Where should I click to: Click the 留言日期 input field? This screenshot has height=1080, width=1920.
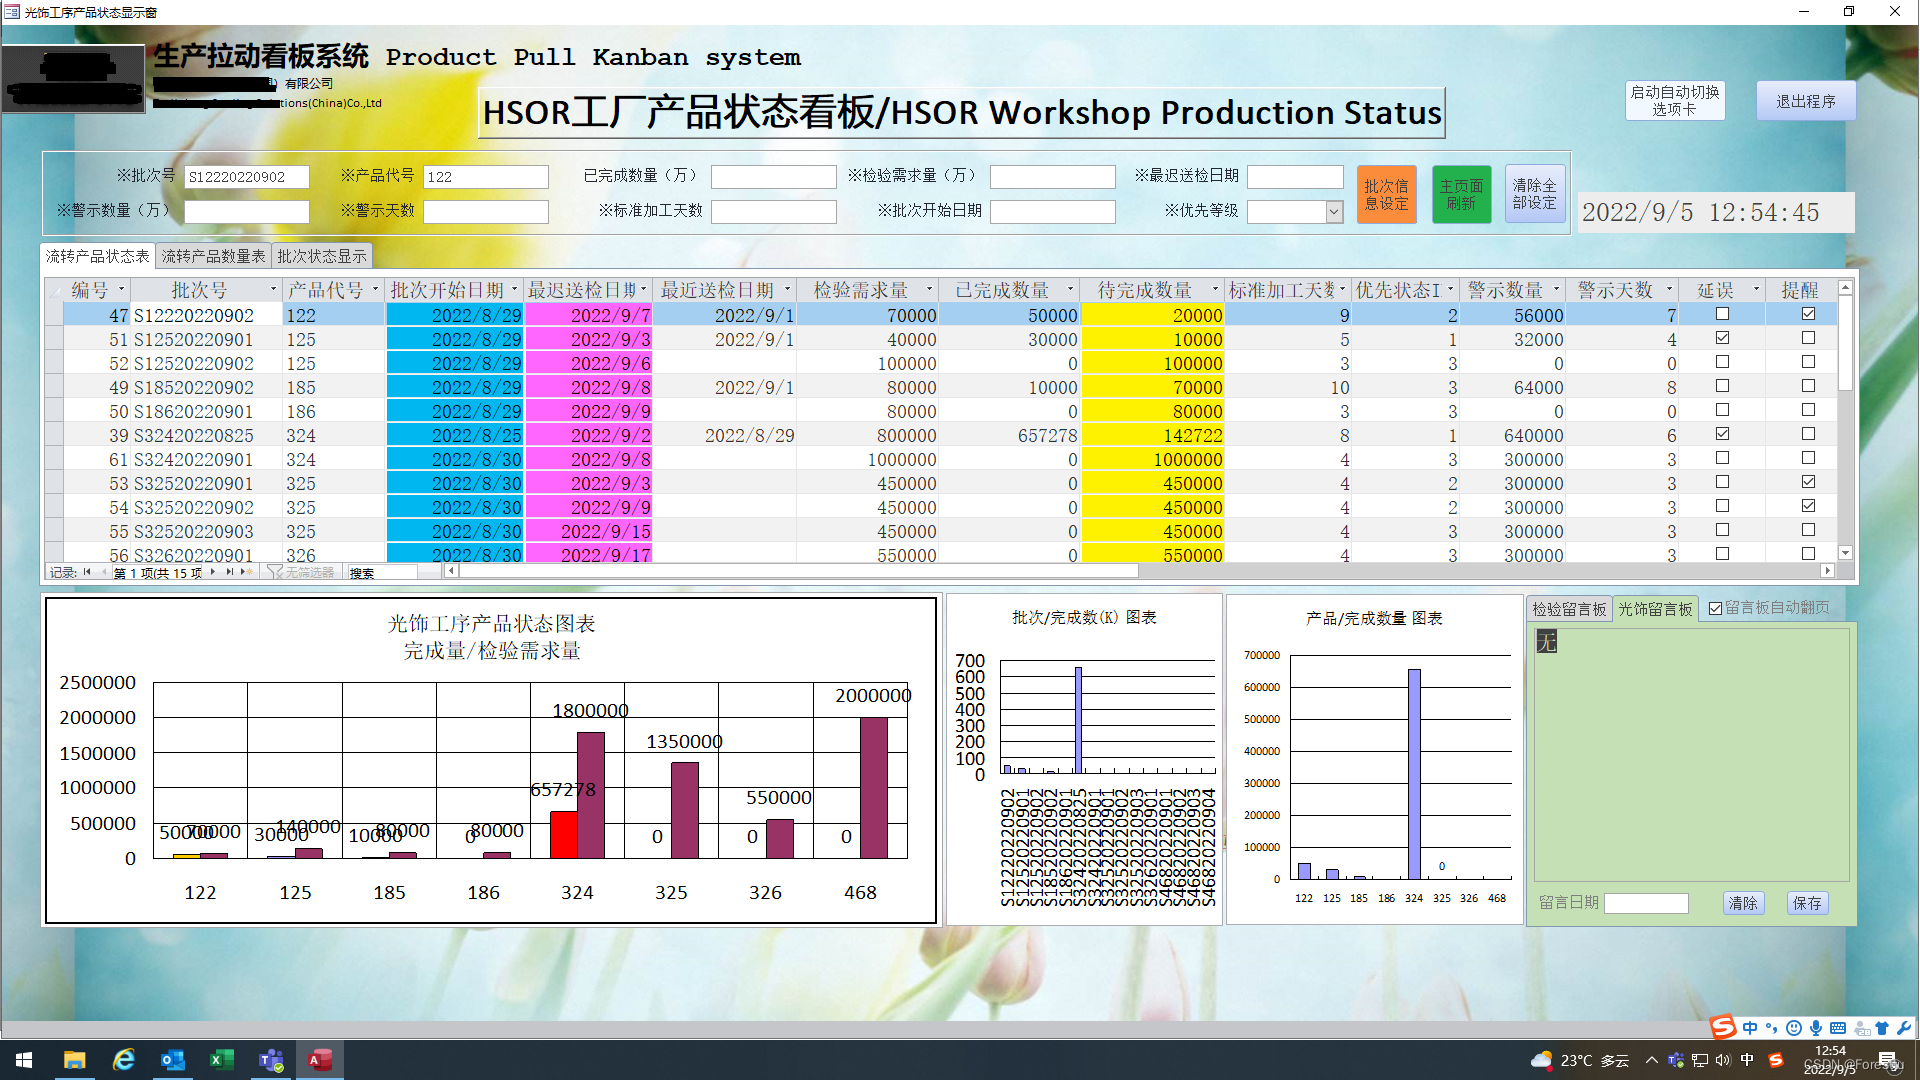[x=1646, y=903]
